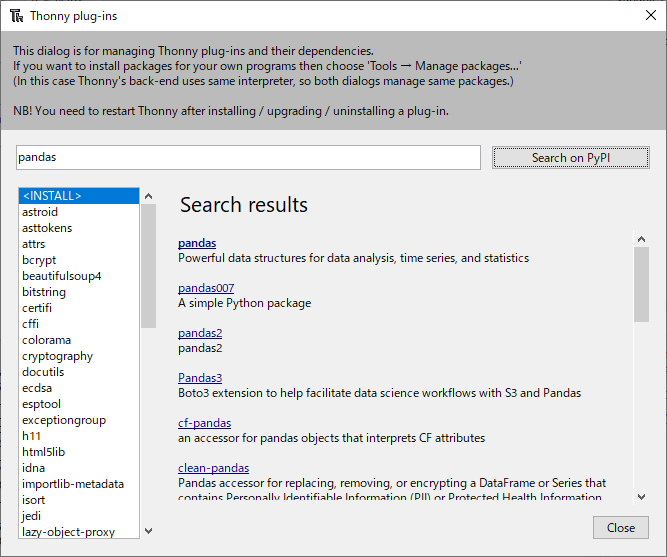Viewport: 667px width, 557px height.
Task: Select html5lib in the package list
Action: click(79, 452)
